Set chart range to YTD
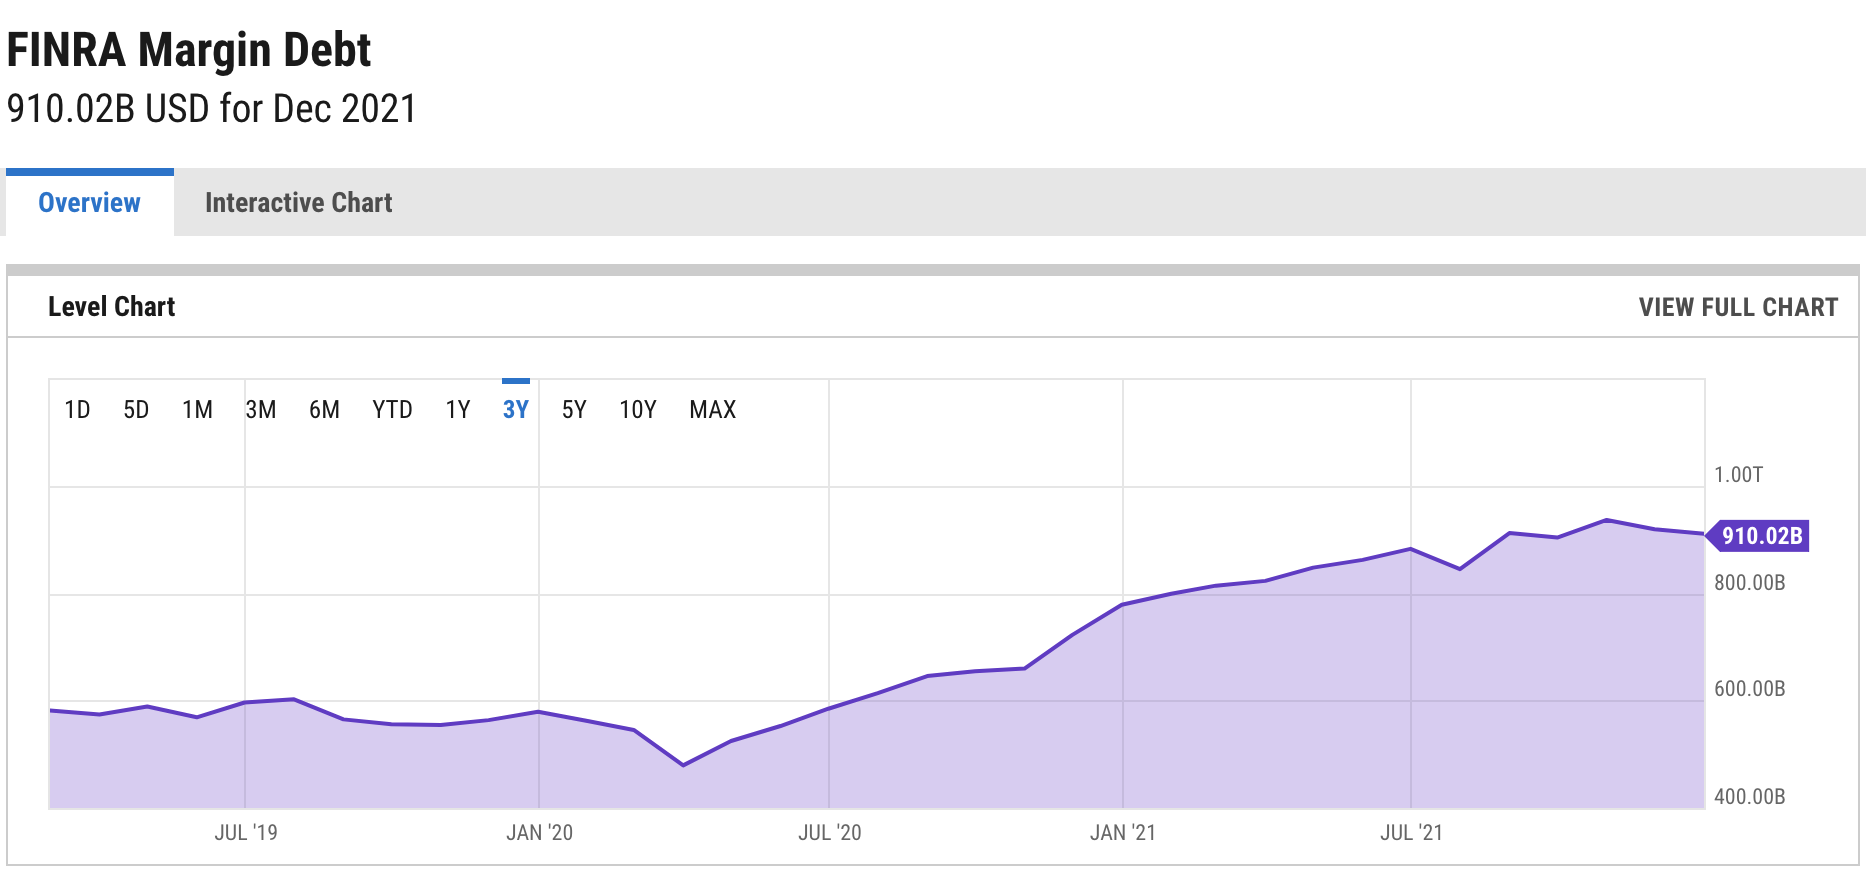The width and height of the screenshot is (1866, 872). (x=392, y=409)
